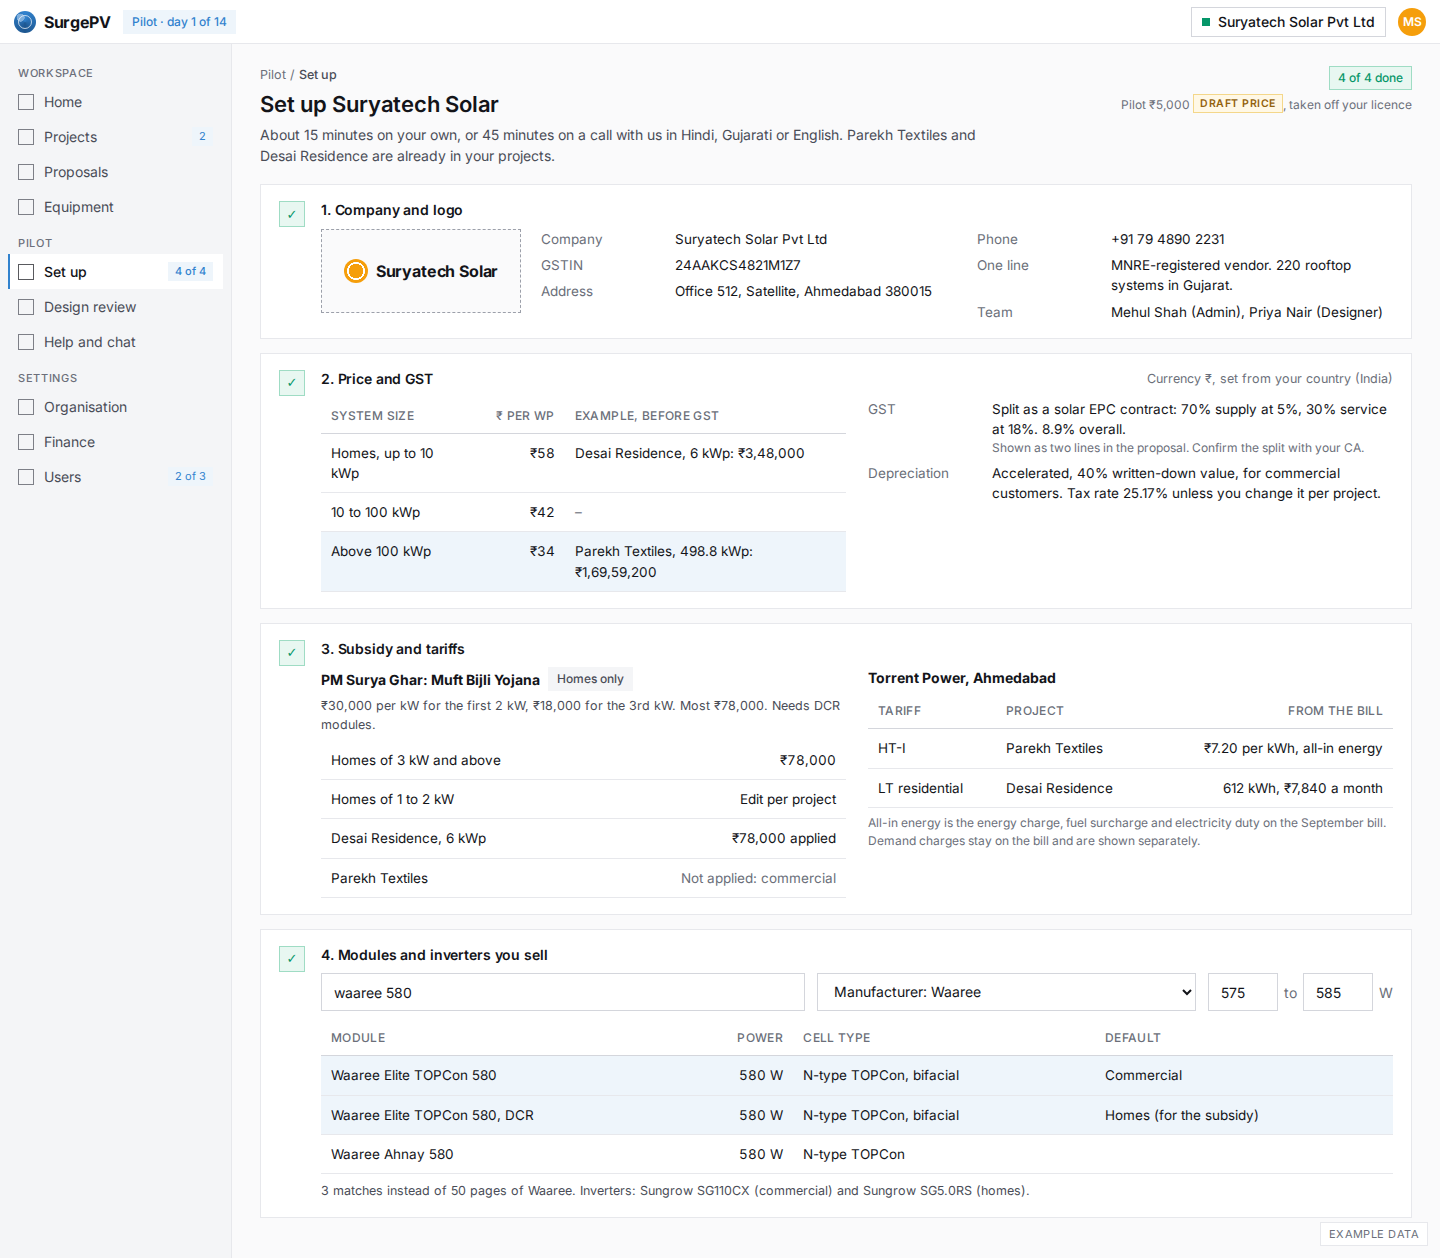The height and width of the screenshot is (1258, 1440).
Task: Click the Proposals sidebar icon box
Action: (26, 172)
